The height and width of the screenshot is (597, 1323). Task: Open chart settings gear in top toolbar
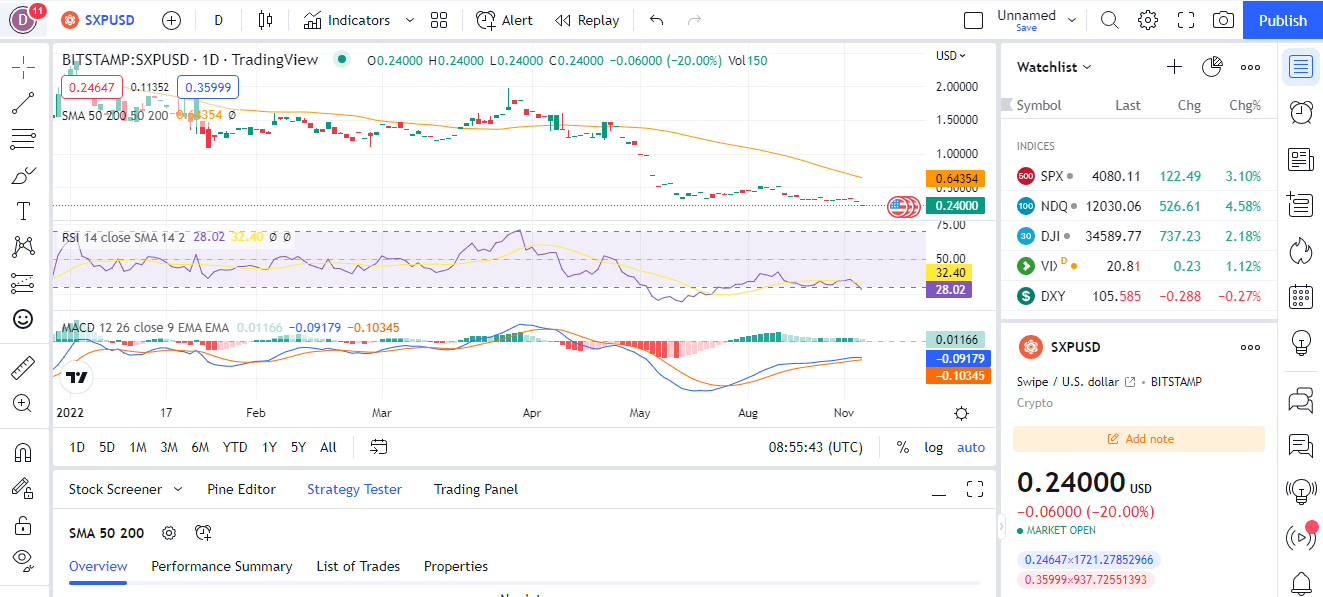click(x=1148, y=20)
